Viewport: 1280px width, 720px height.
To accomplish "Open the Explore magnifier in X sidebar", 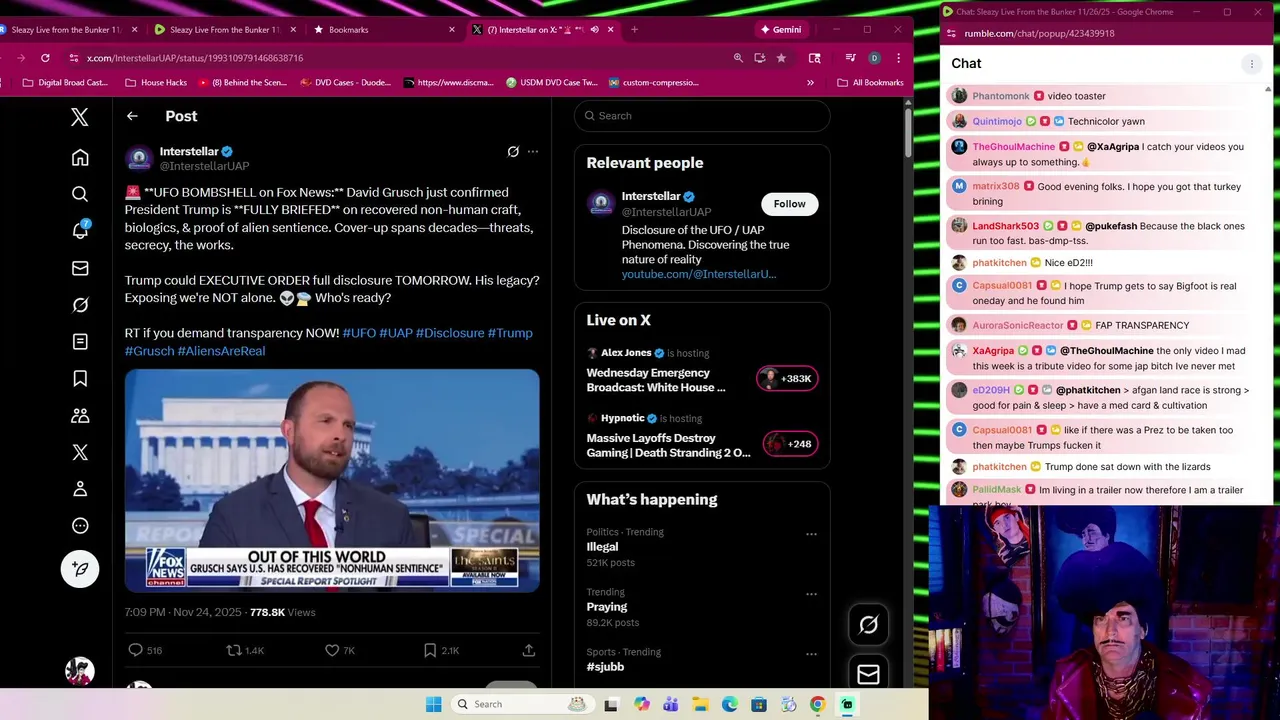I will [80, 194].
